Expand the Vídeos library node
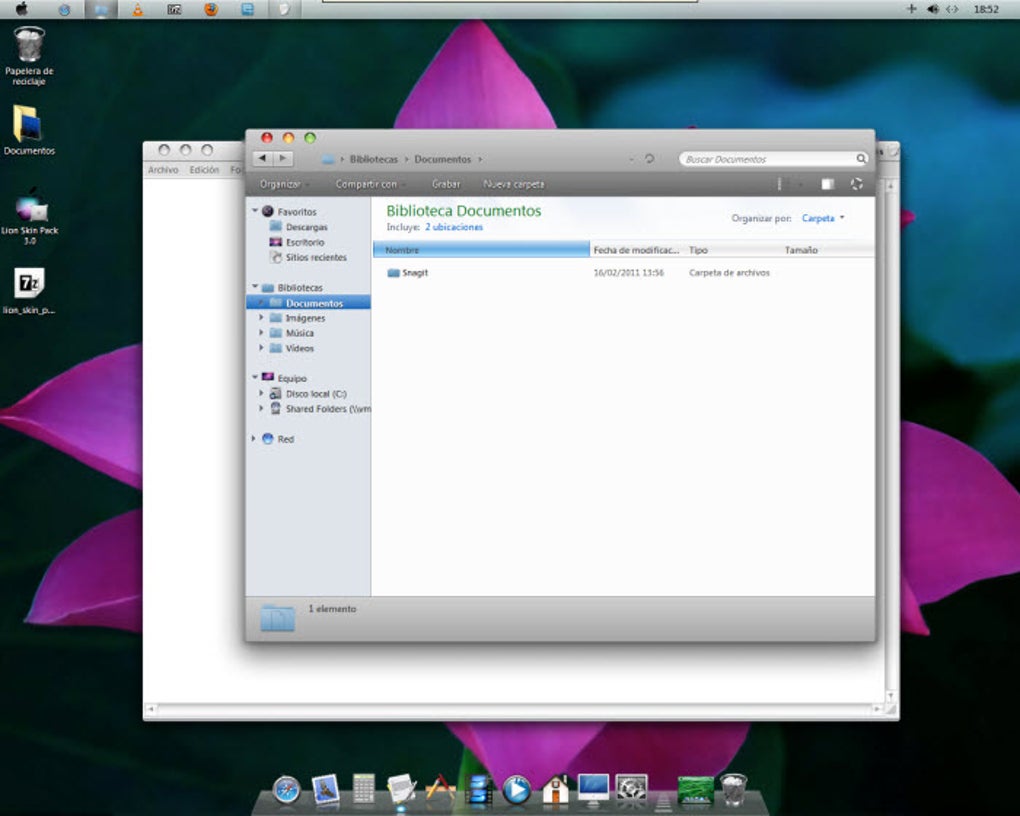 [262, 347]
